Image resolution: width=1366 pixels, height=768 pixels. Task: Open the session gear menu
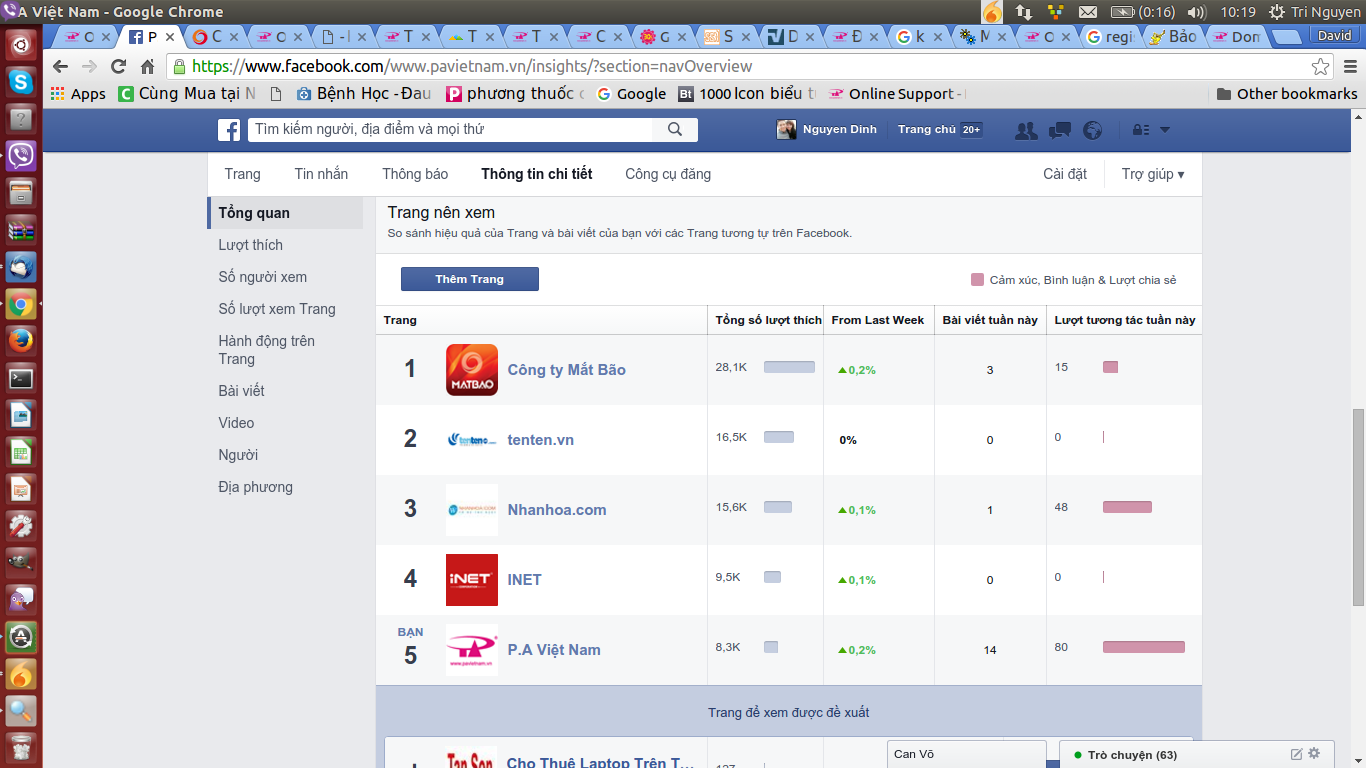point(1277,12)
